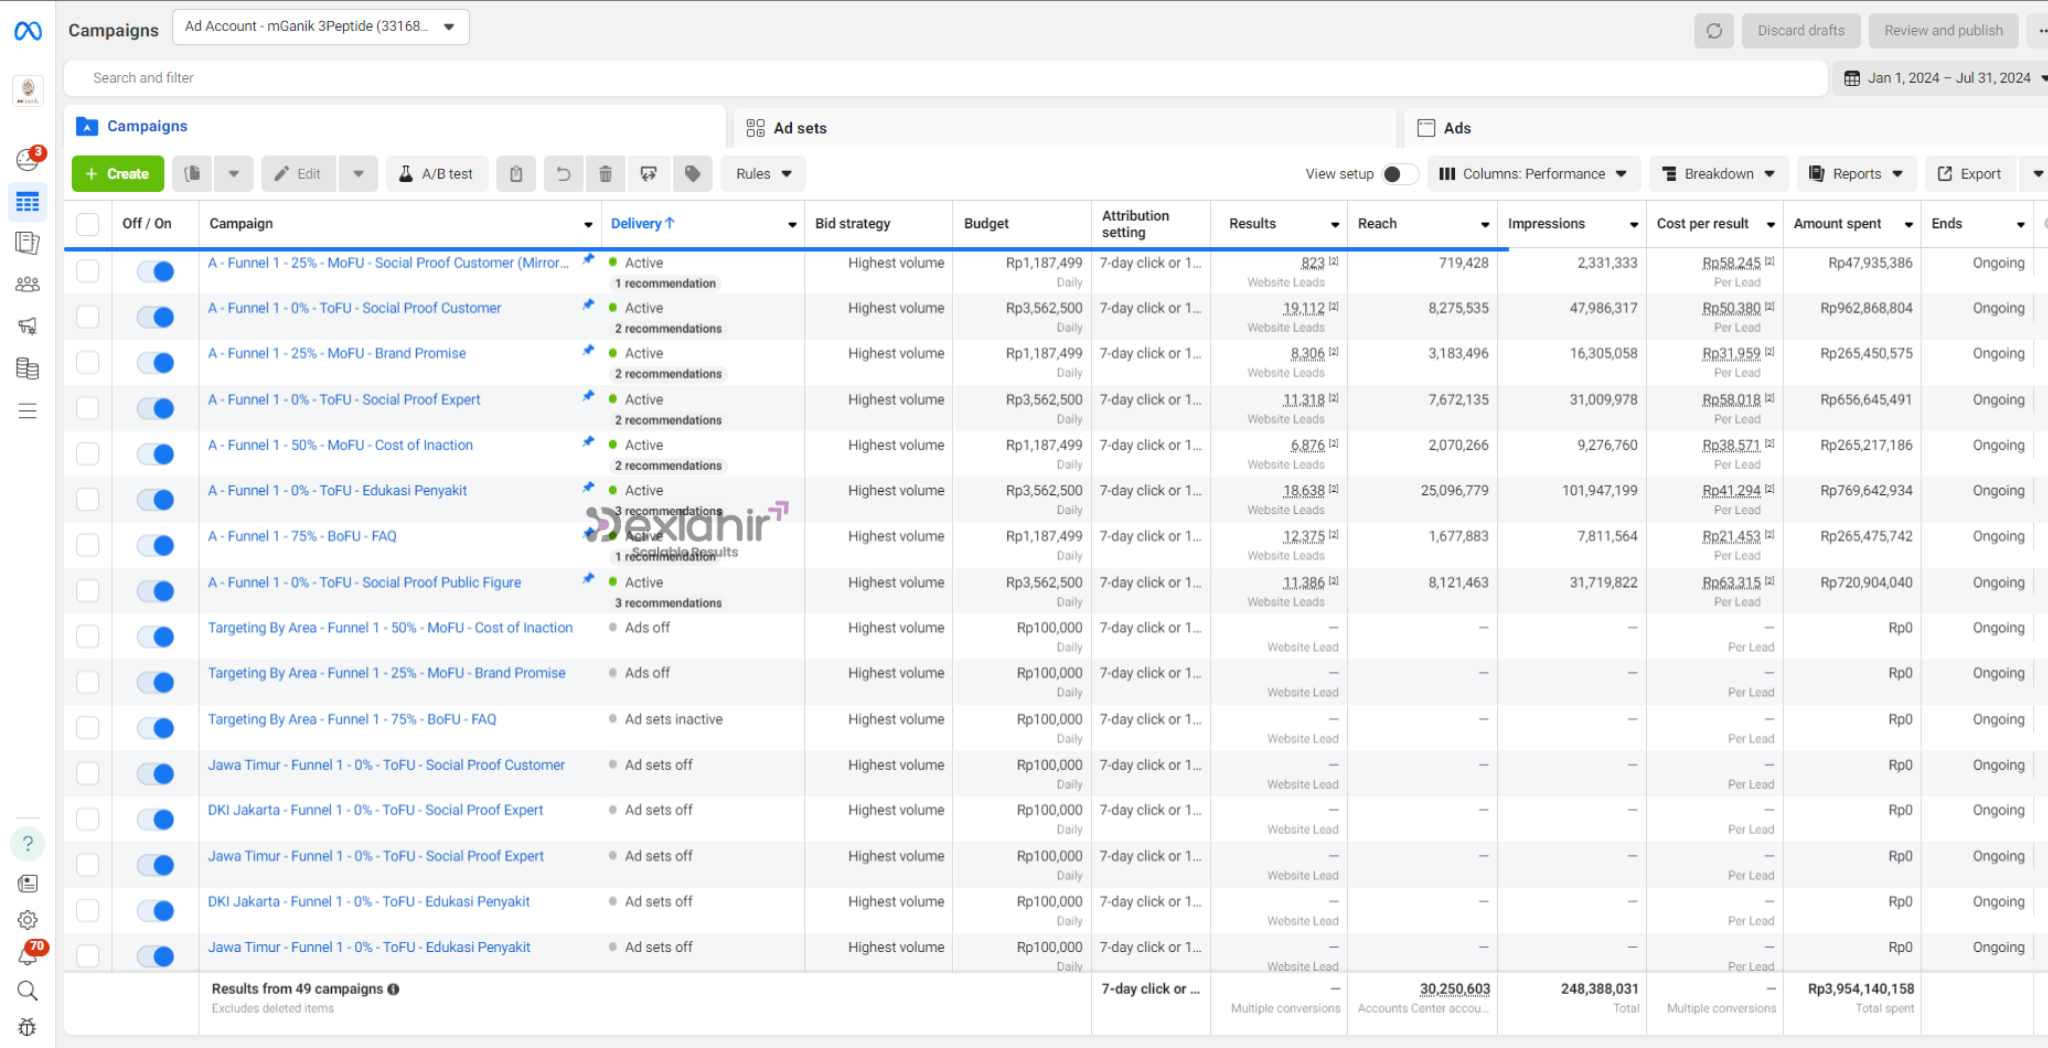2048x1048 pixels.
Task: Click the green Create button
Action: tap(117, 174)
